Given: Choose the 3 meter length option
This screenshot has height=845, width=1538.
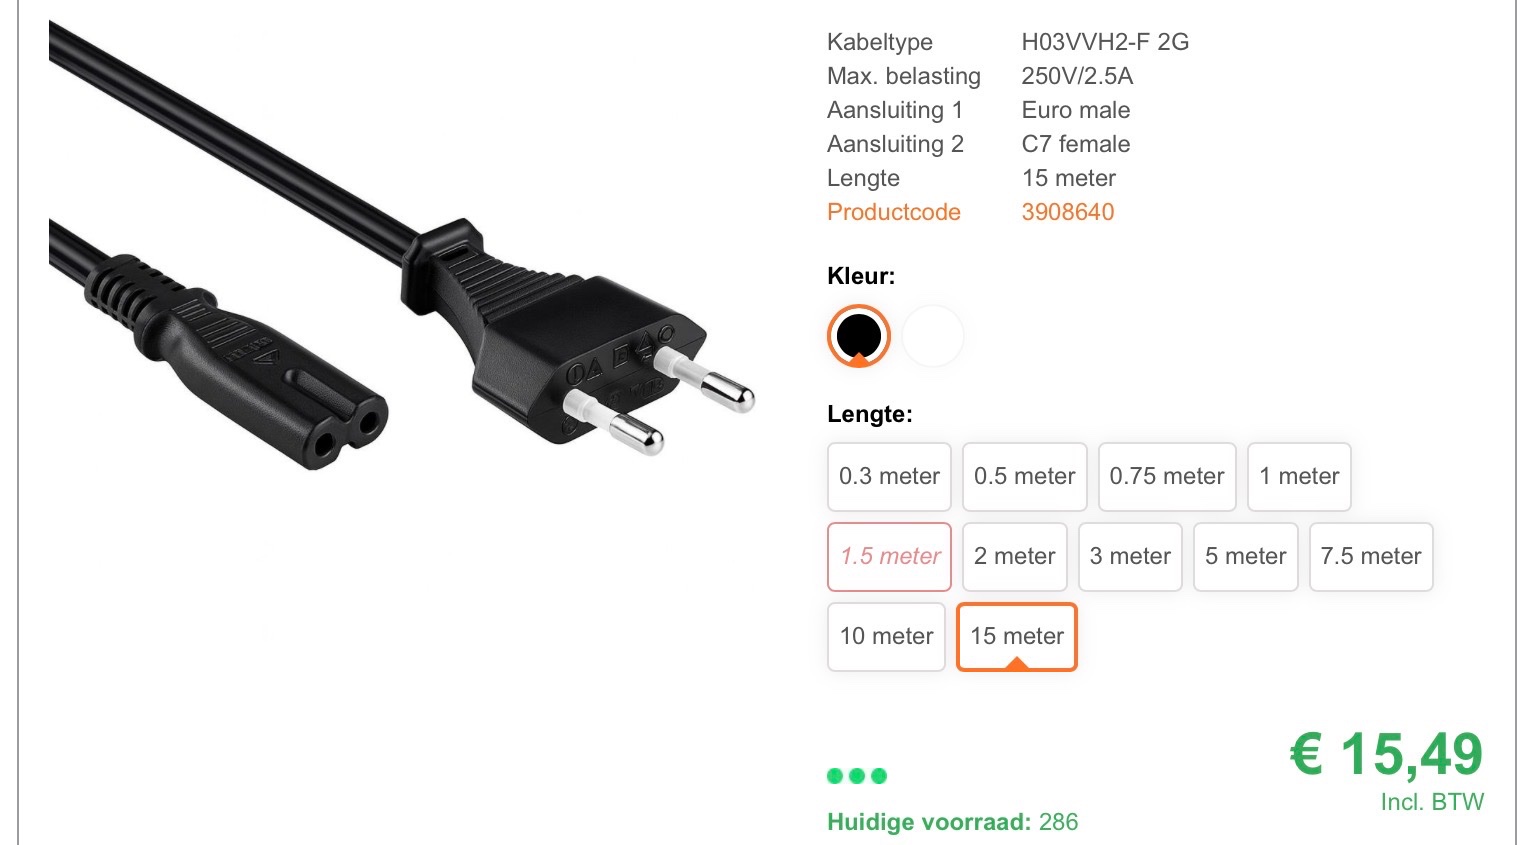Looking at the screenshot, I should click(x=1130, y=557).
